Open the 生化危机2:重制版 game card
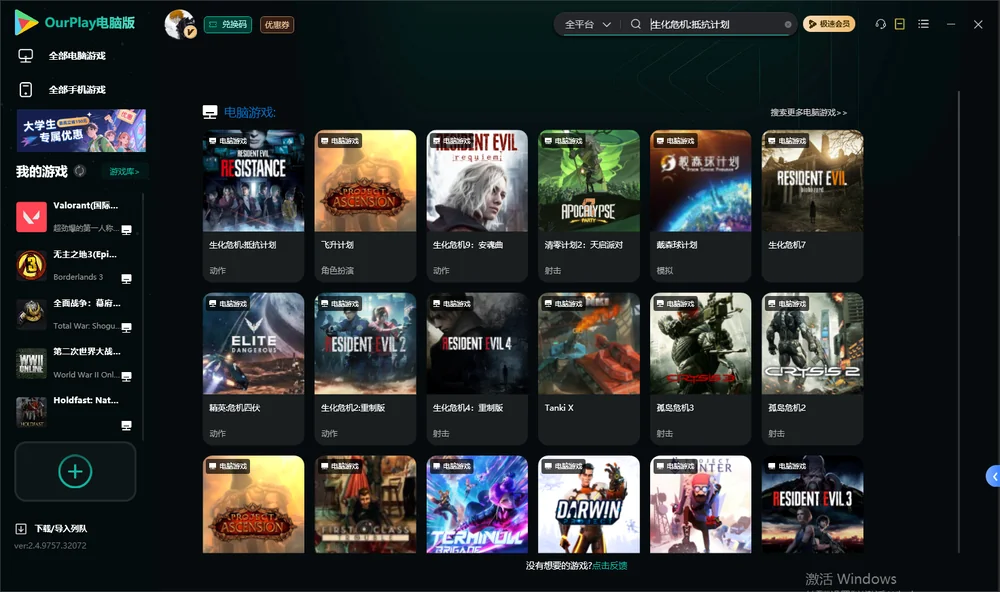The image size is (1000, 592). (365, 369)
